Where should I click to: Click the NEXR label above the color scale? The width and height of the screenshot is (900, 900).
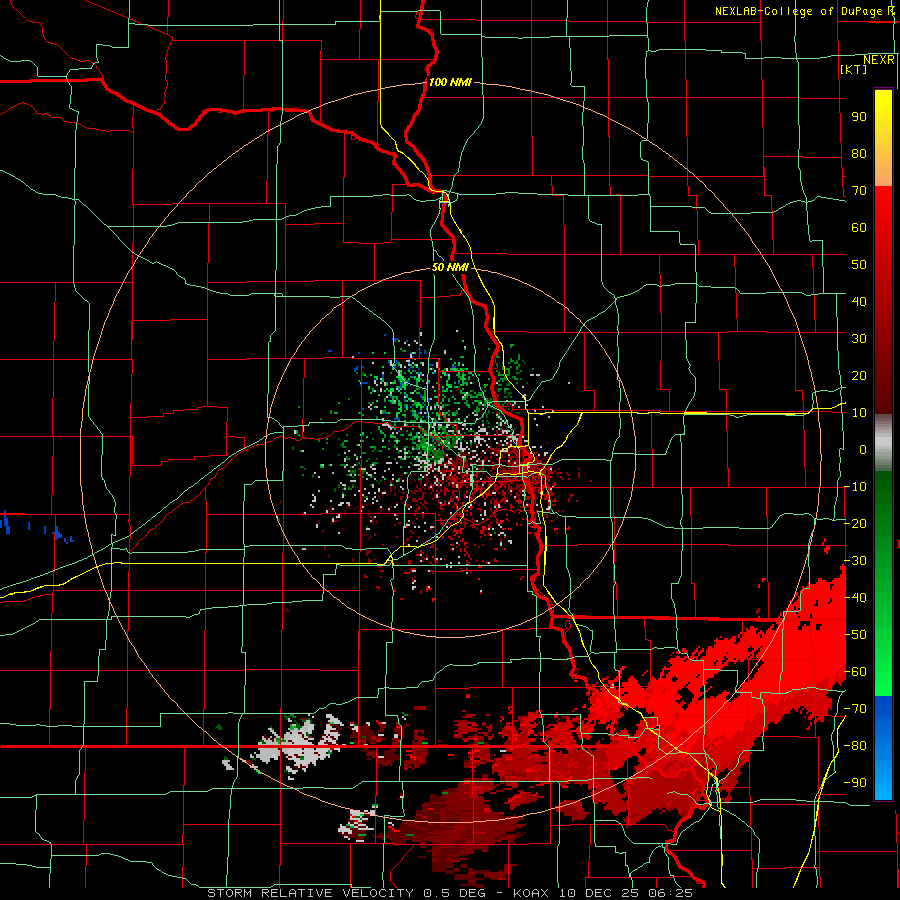click(x=879, y=60)
